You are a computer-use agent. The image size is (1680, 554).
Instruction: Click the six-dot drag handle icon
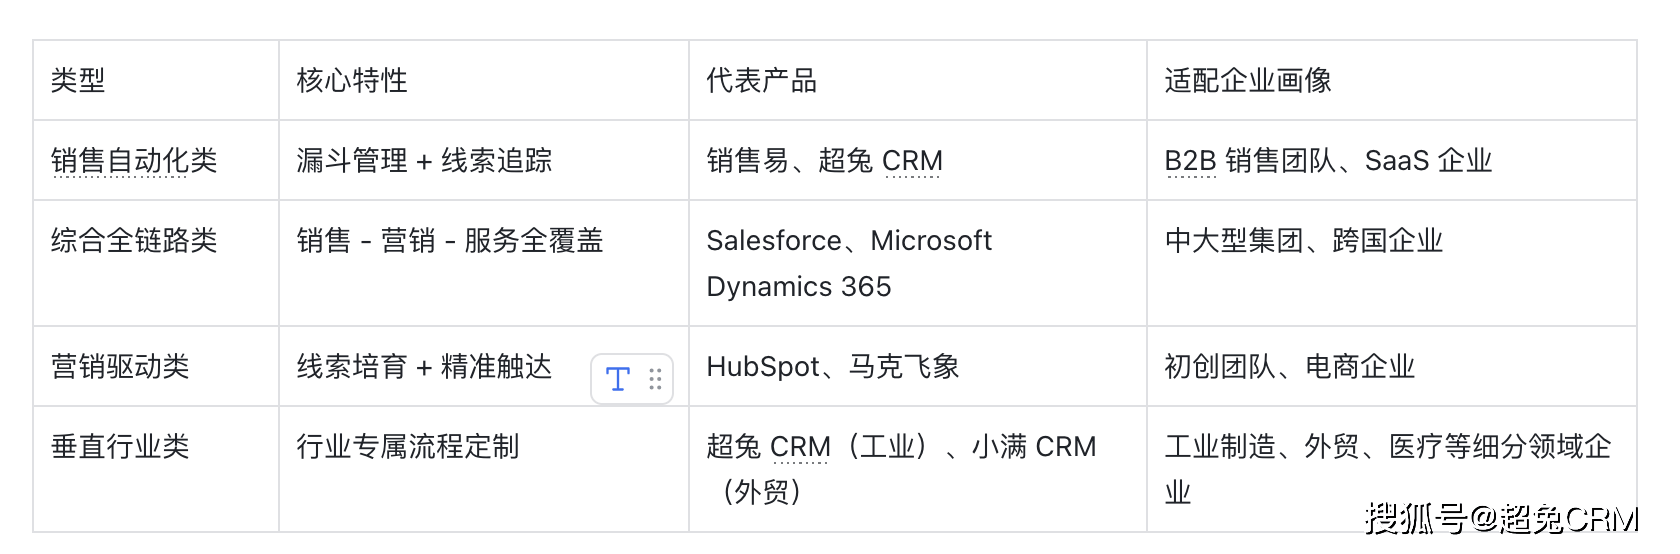pyautogui.click(x=655, y=379)
